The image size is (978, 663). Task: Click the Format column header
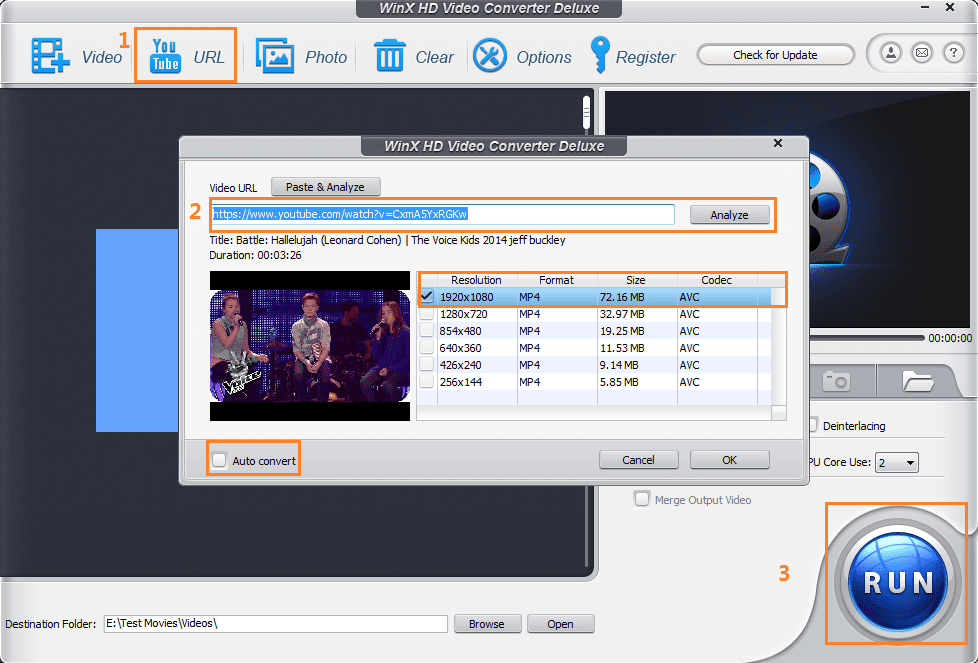tap(556, 280)
